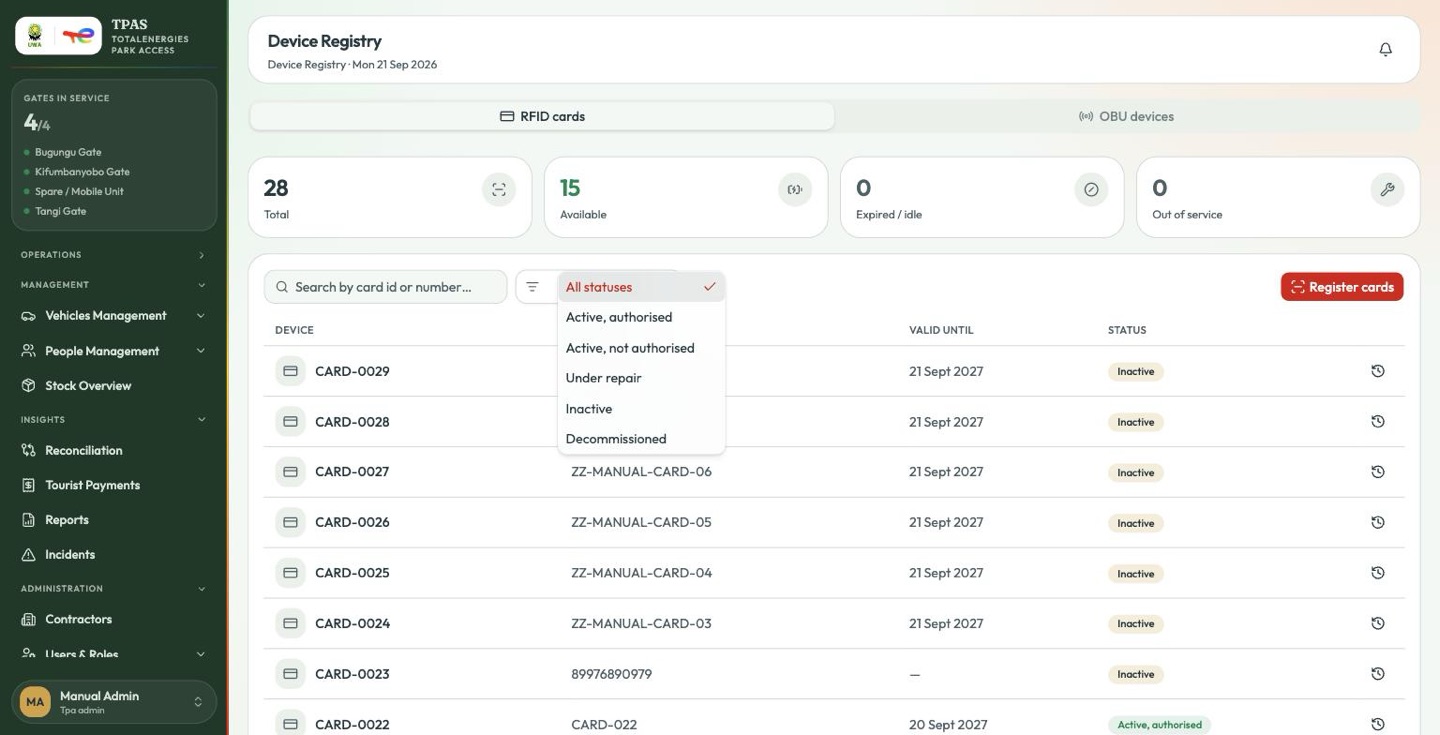The image size is (1440, 735).
Task: Click the 20 Sept 2027 valid until date
Action: pyautogui.click(x=948, y=724)
